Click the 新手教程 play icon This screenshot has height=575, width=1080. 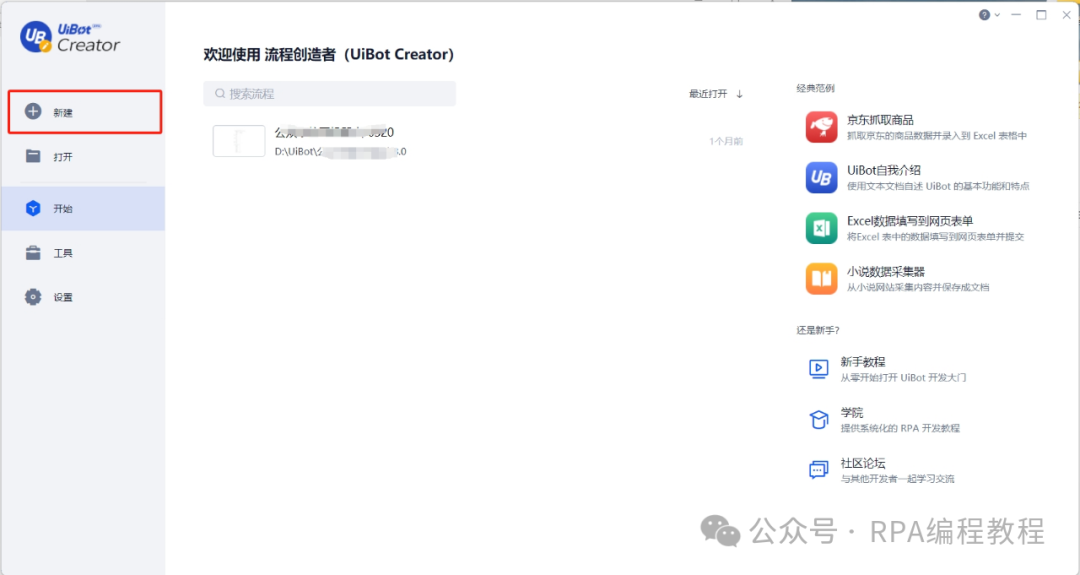tap(818, 369)
